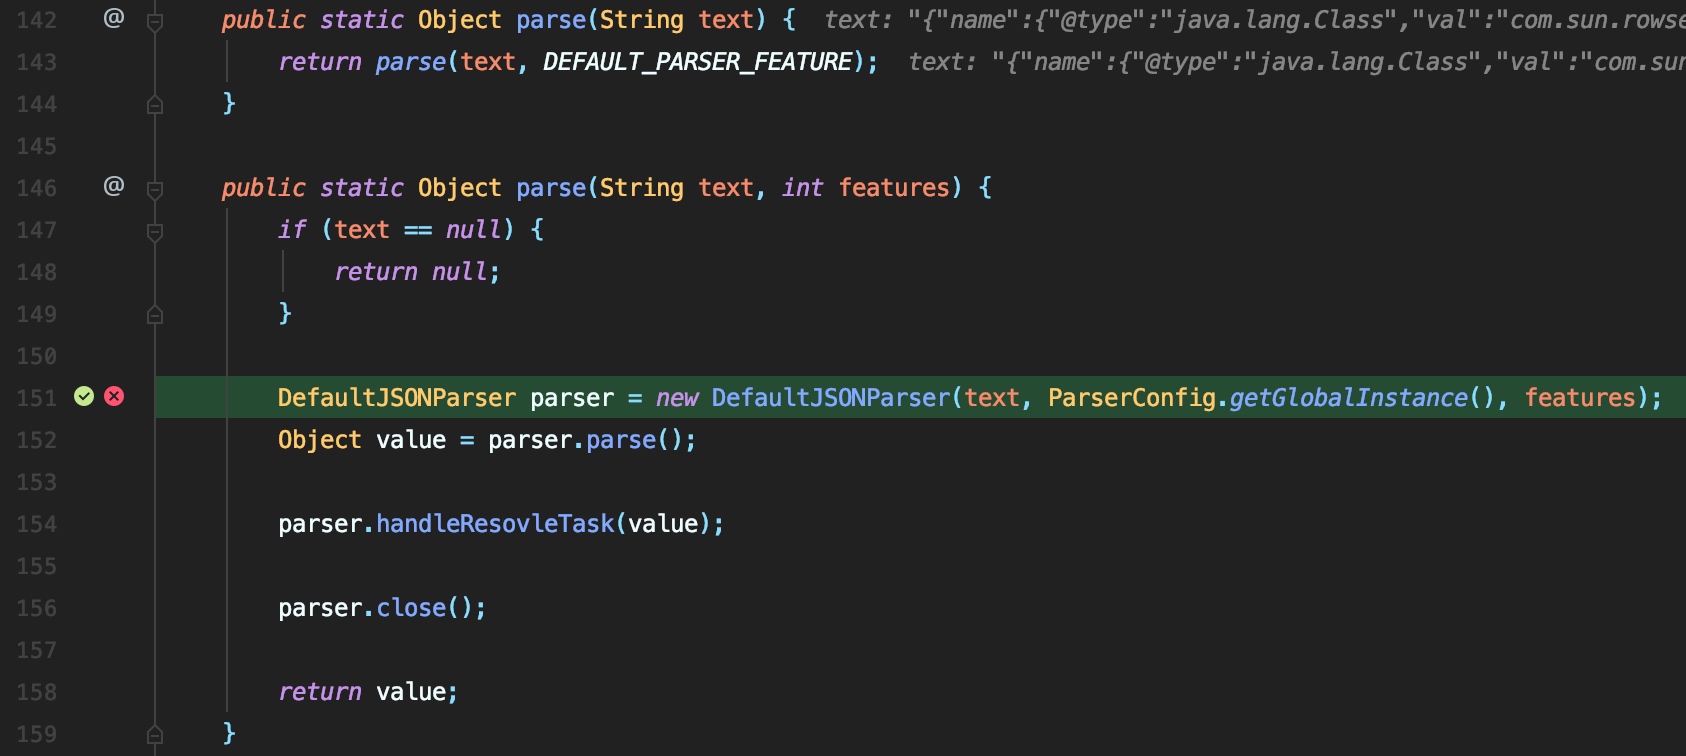
Task: Click the @ gutter icon on line 142
Action: click(114, 17)
